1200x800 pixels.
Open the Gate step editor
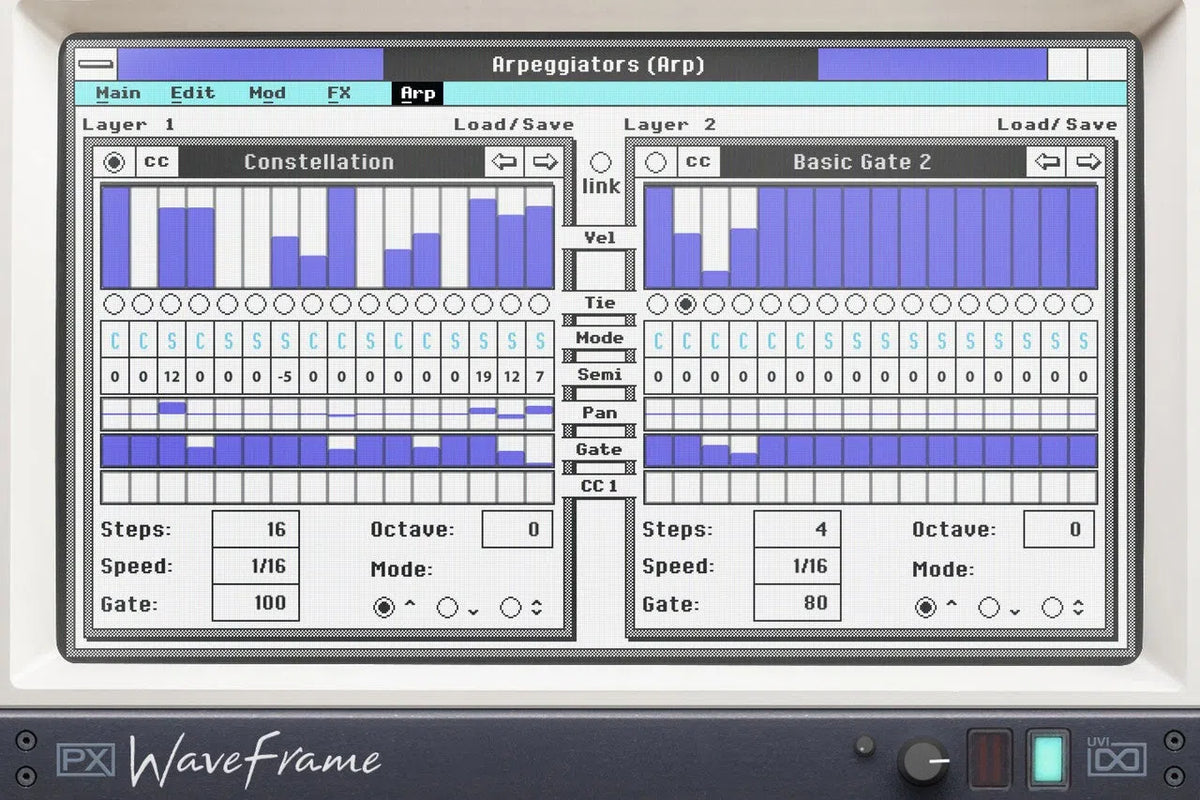click(598, 450)
